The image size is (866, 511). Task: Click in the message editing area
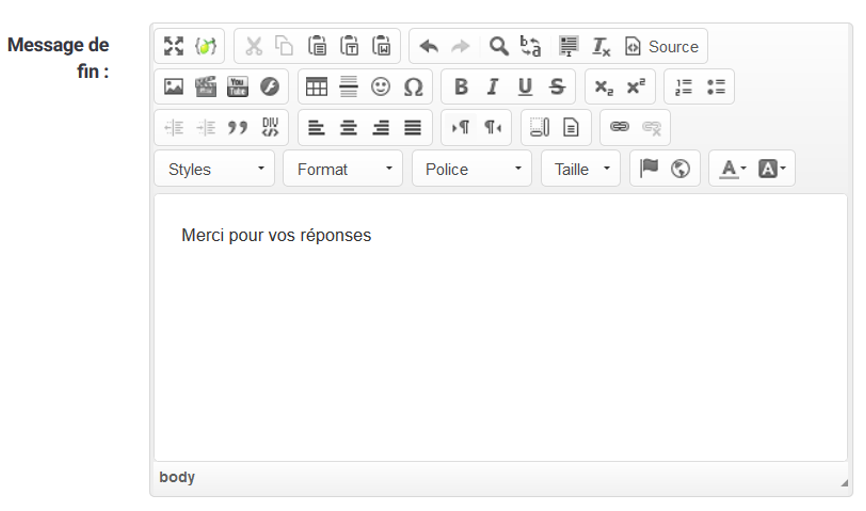500,327
